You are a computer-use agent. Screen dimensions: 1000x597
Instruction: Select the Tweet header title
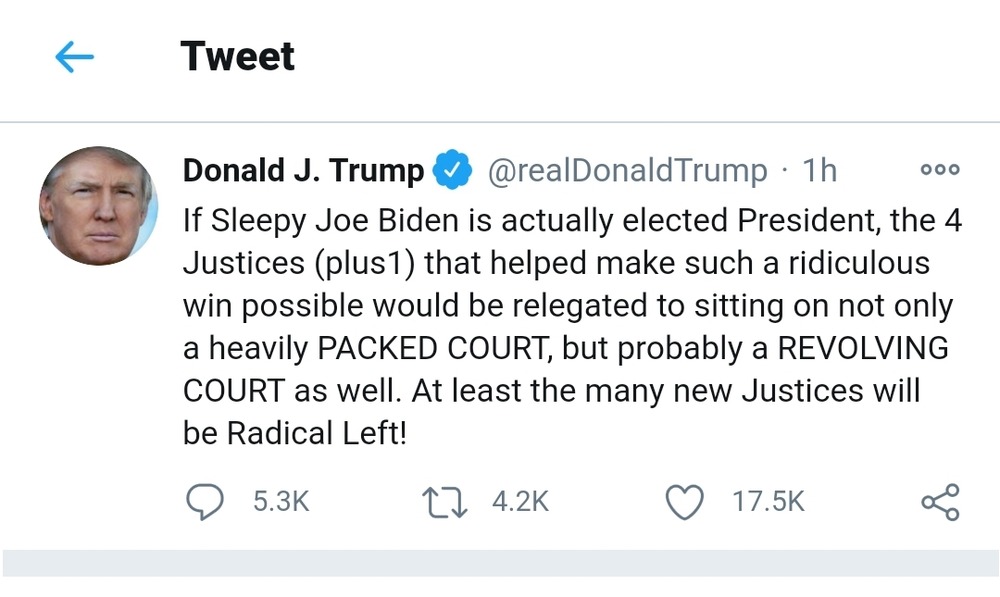pos(237,56)
